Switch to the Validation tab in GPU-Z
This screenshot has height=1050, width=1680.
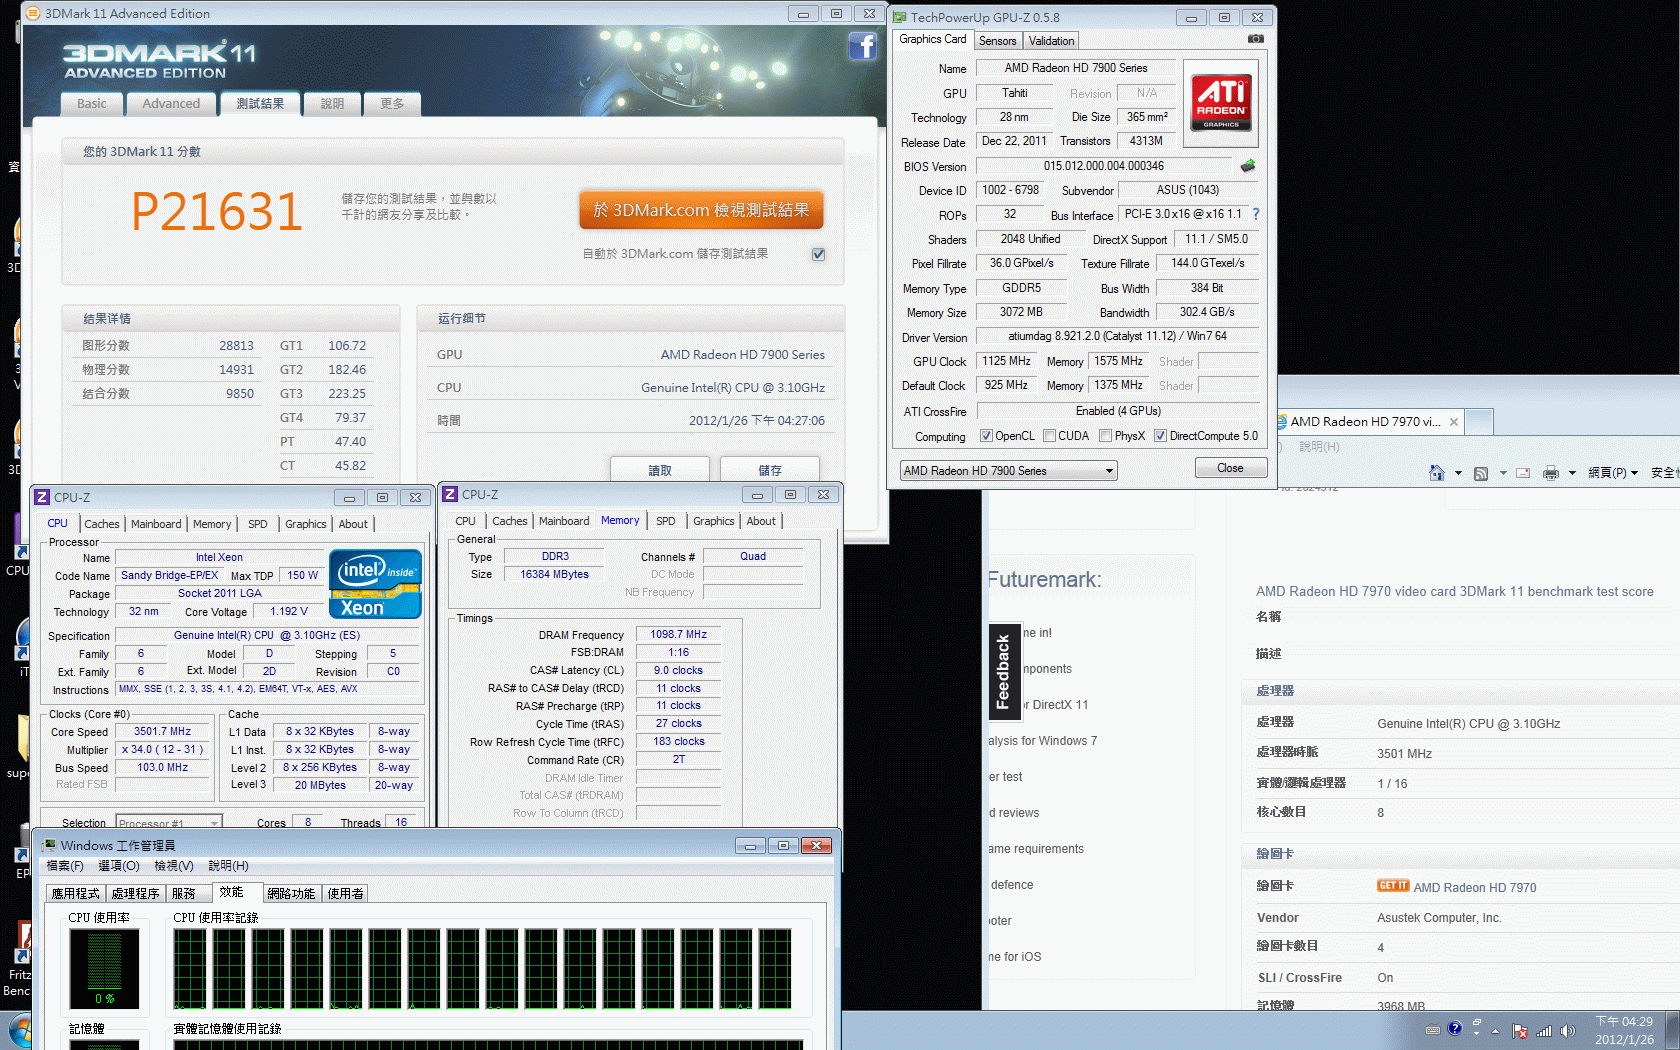click(x=1051, y=41)
